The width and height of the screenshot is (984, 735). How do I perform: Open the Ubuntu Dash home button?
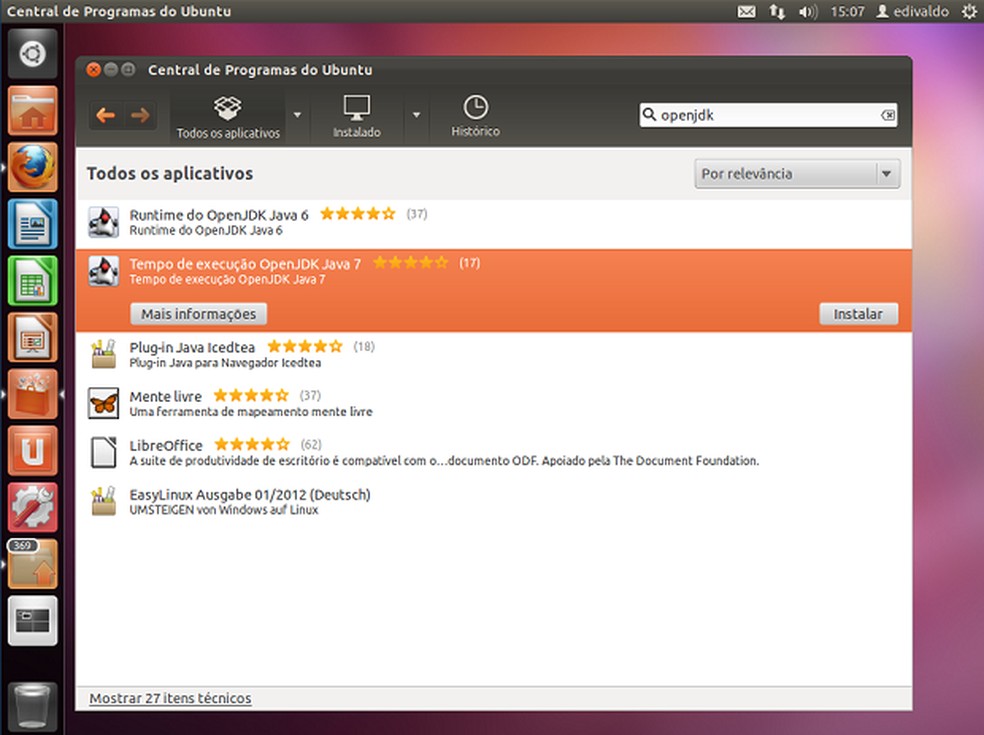[x=33, y=55]
